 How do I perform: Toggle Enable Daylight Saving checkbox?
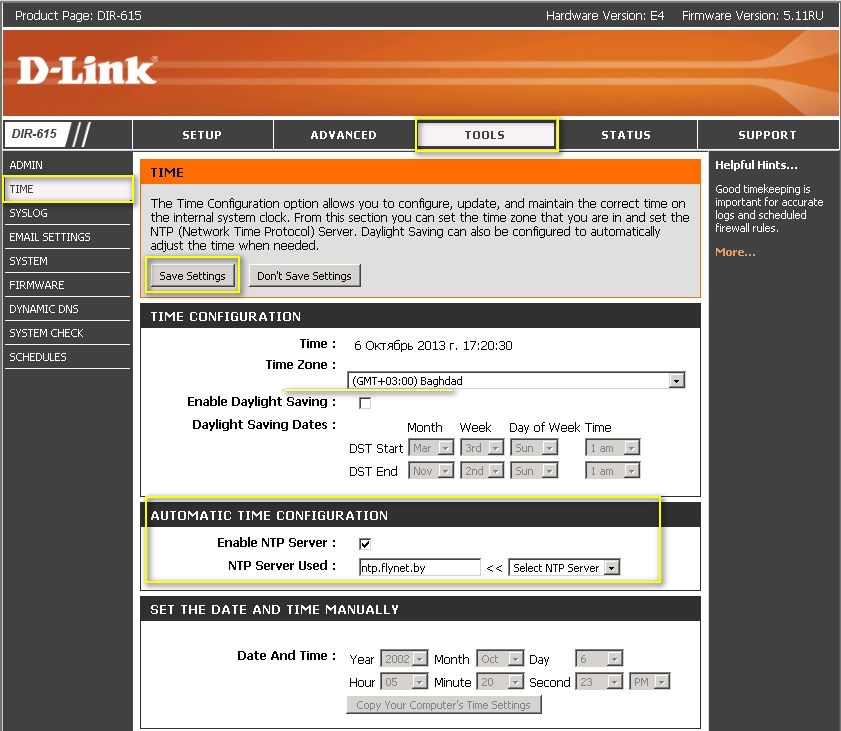(365, 403)
